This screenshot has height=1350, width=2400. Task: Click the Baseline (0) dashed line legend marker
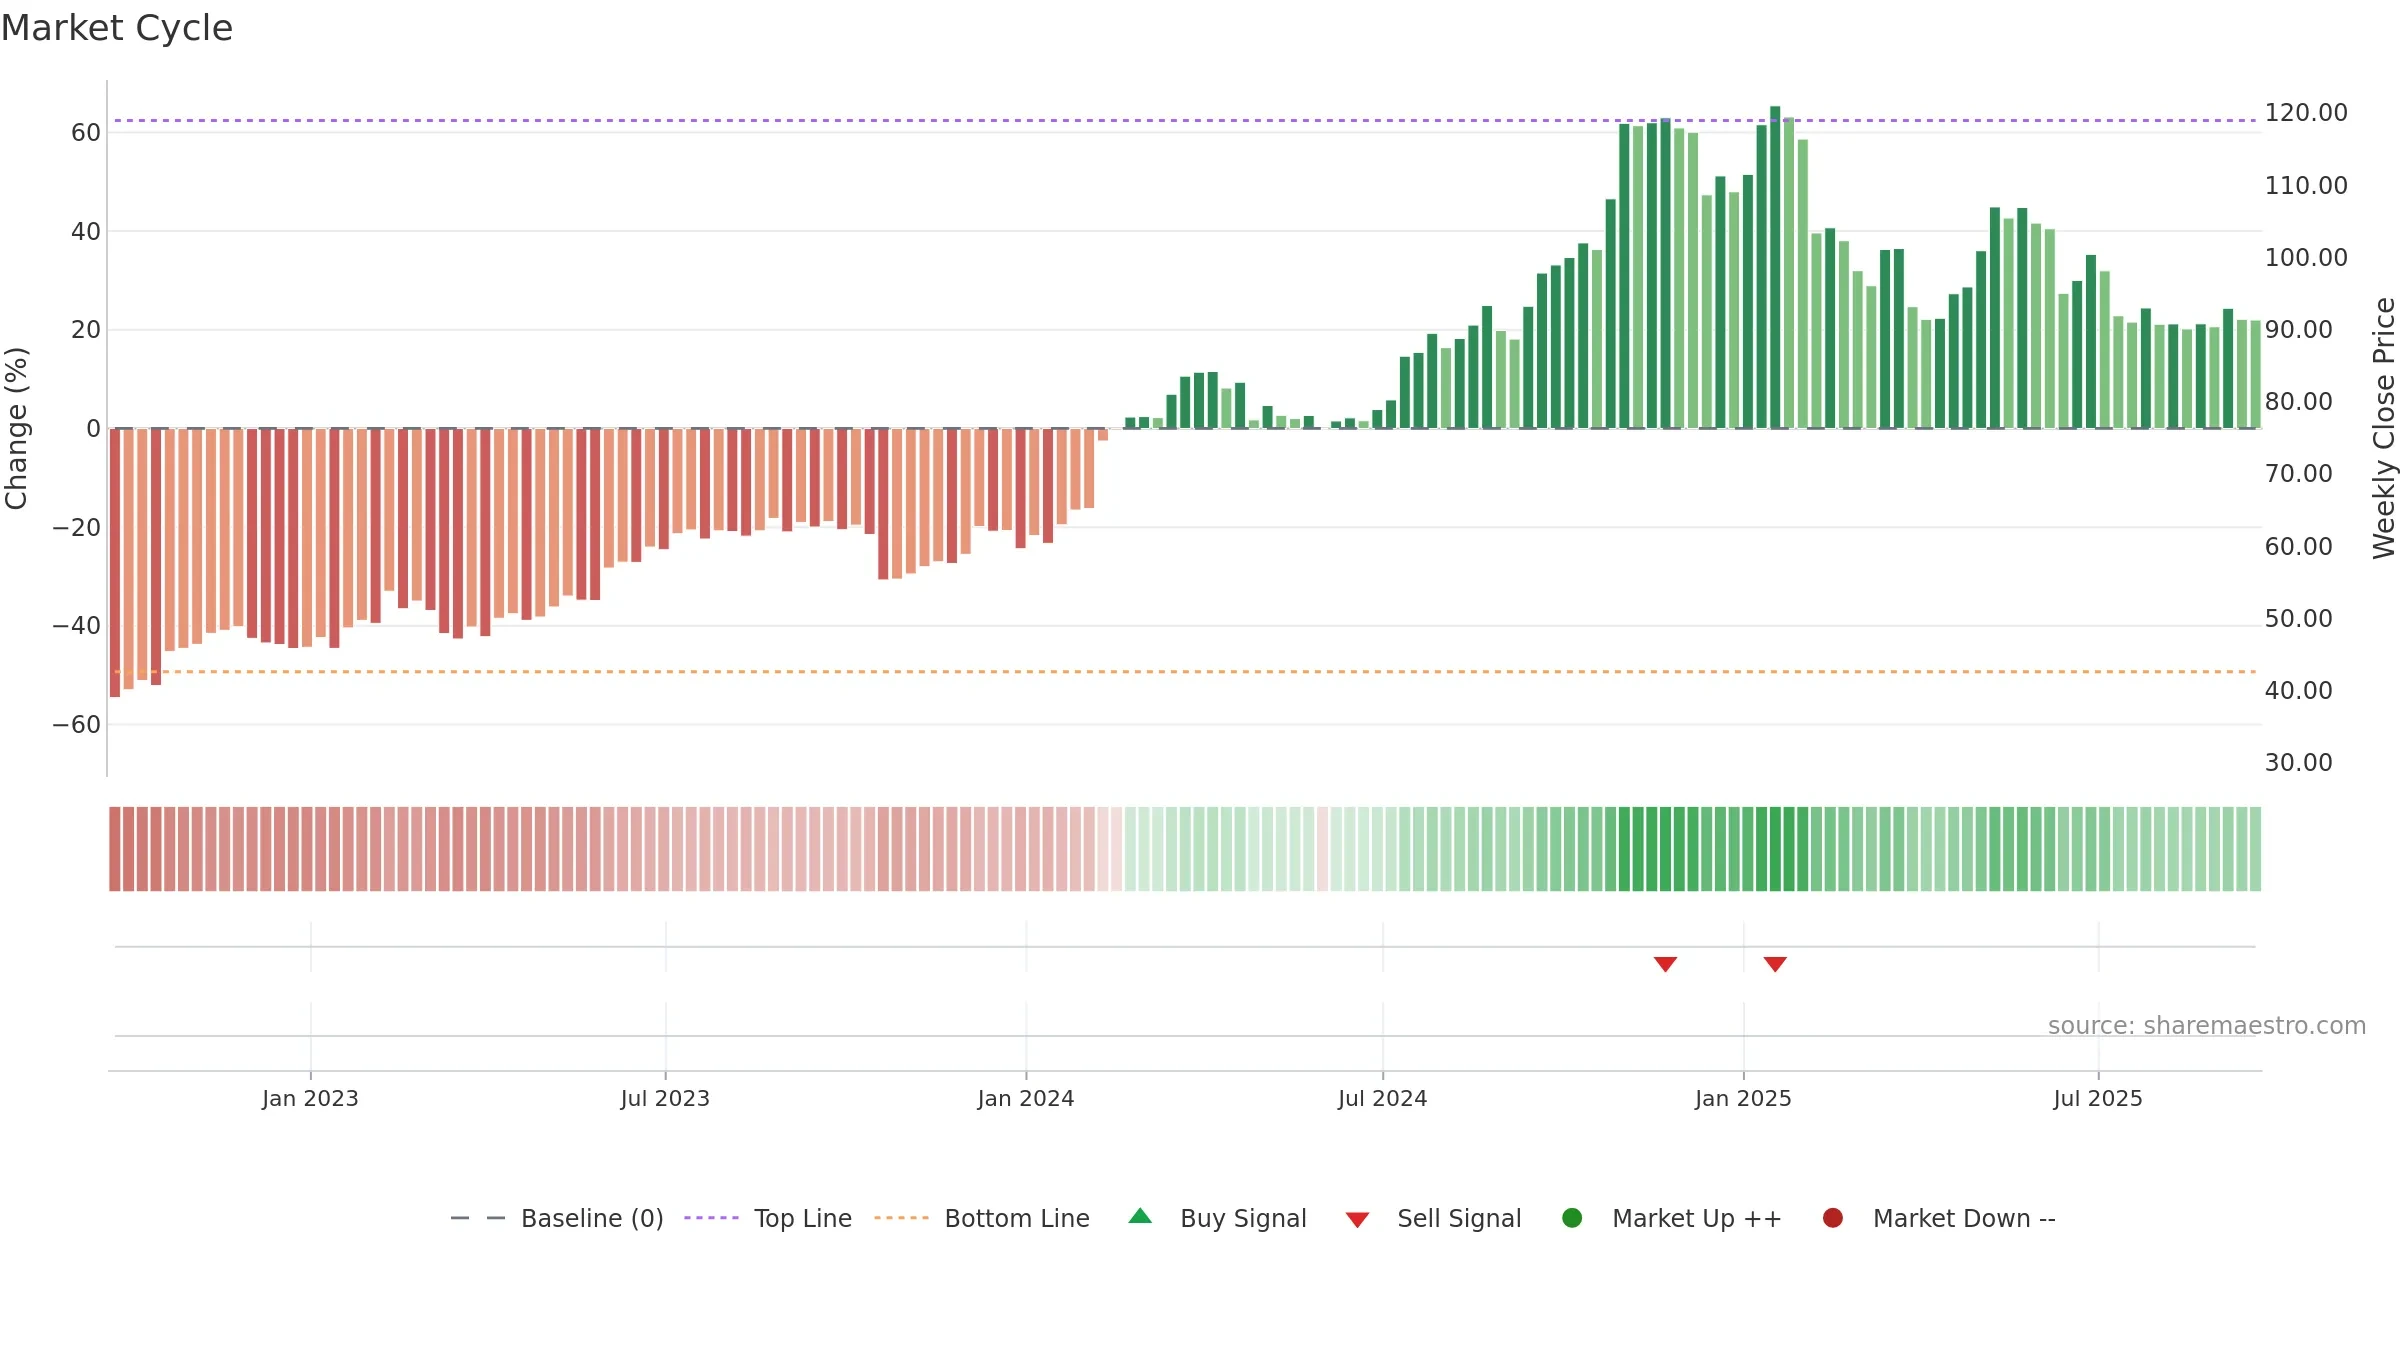point(478,1218)
